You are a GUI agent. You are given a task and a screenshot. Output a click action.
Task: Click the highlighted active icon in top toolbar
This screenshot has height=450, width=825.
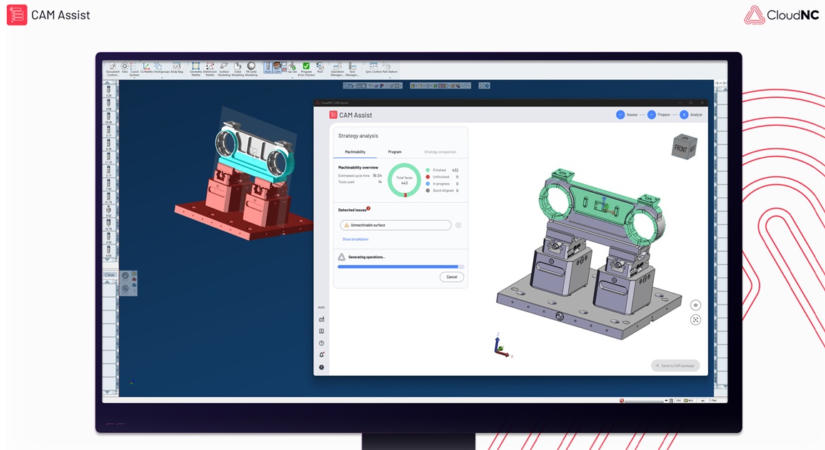[267, 66]
